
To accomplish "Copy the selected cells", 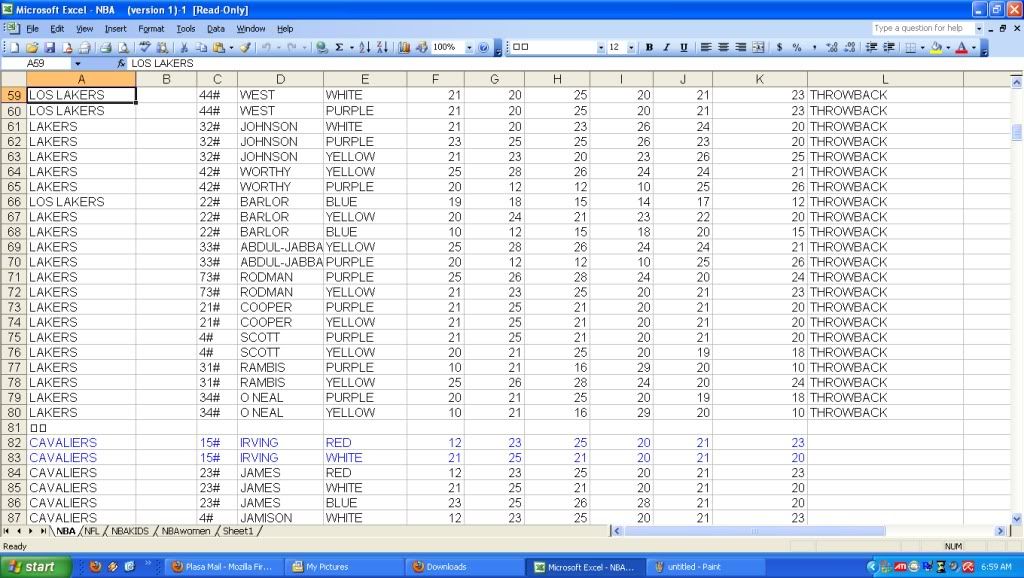I will coord(202,47).
